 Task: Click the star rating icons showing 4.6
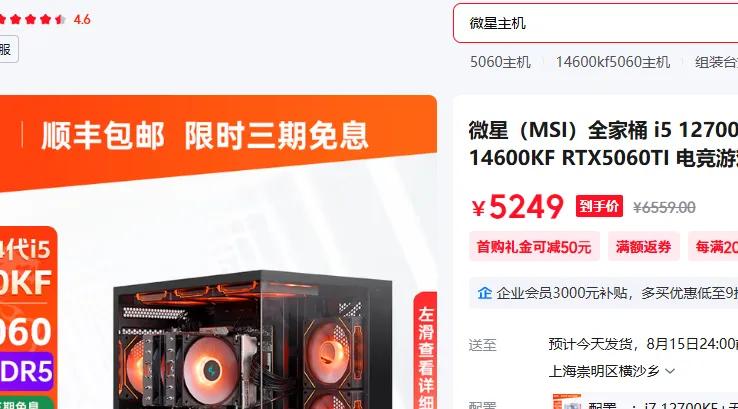click(33, 19)
